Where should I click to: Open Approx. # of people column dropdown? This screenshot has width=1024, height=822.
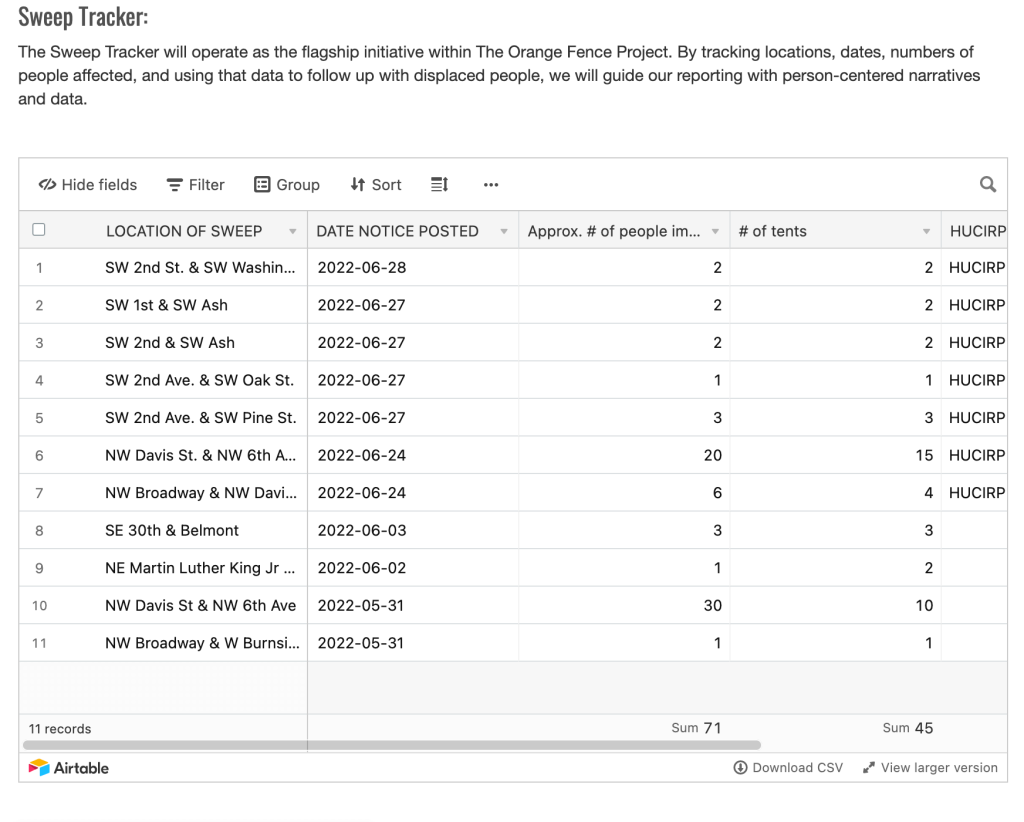(x=715, y=231)
